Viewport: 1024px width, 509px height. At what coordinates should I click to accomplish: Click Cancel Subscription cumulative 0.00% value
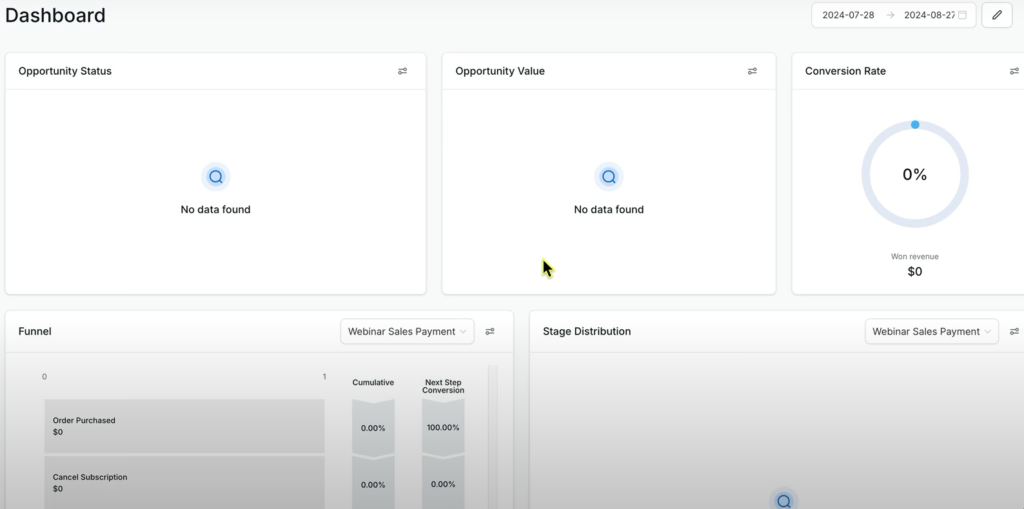pyautogui.click(x=373, y=485)
